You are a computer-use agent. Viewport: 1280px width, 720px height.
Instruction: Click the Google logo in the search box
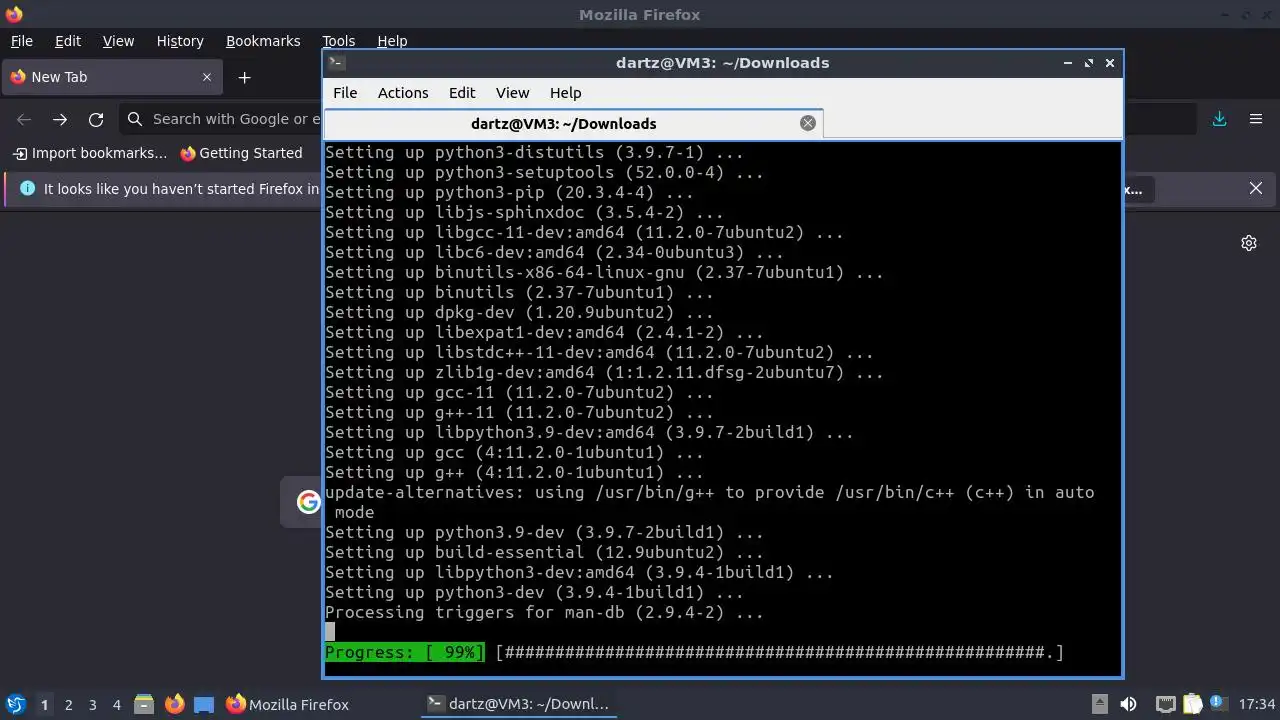point(308,501)
